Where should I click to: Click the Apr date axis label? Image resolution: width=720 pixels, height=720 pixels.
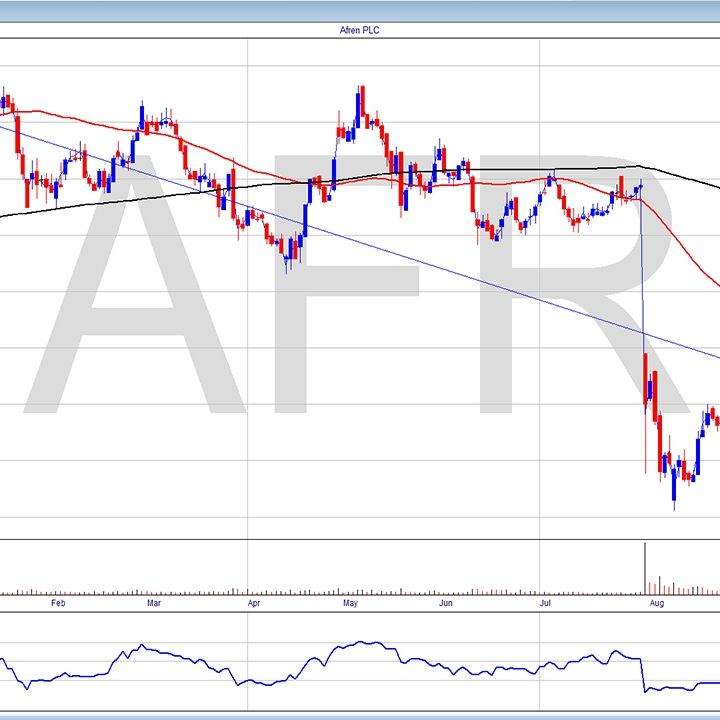click(253, 604)
